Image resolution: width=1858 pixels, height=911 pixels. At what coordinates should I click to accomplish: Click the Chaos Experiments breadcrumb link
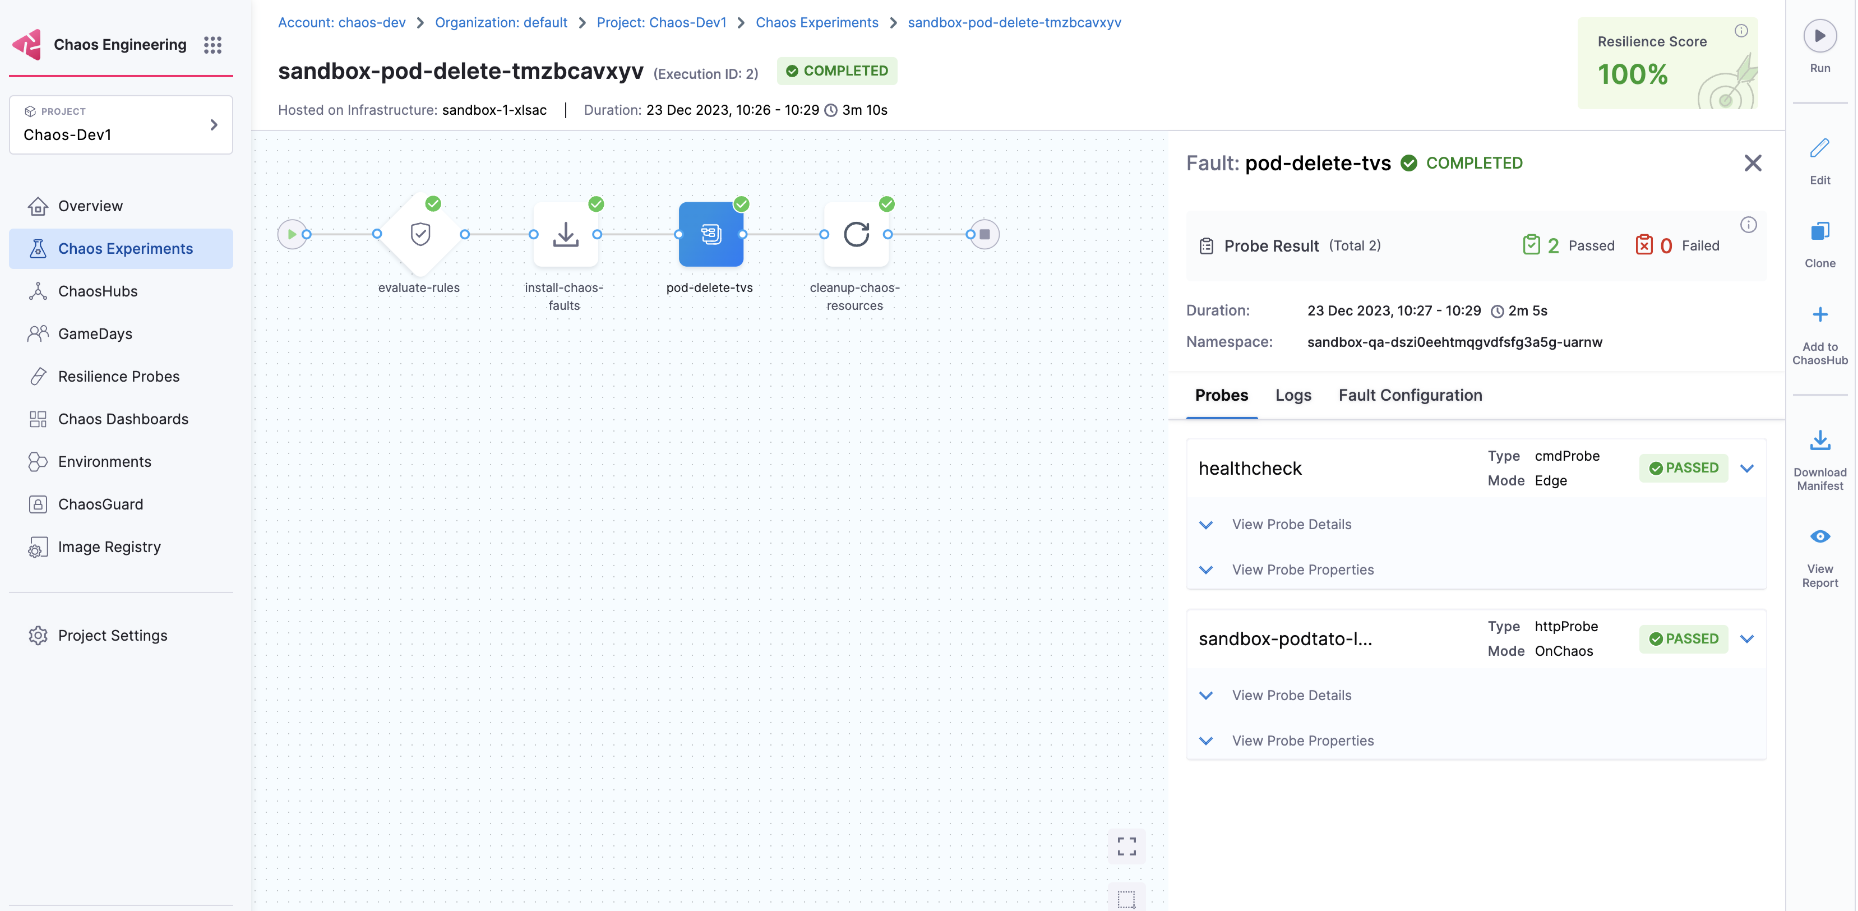point(816,23)
